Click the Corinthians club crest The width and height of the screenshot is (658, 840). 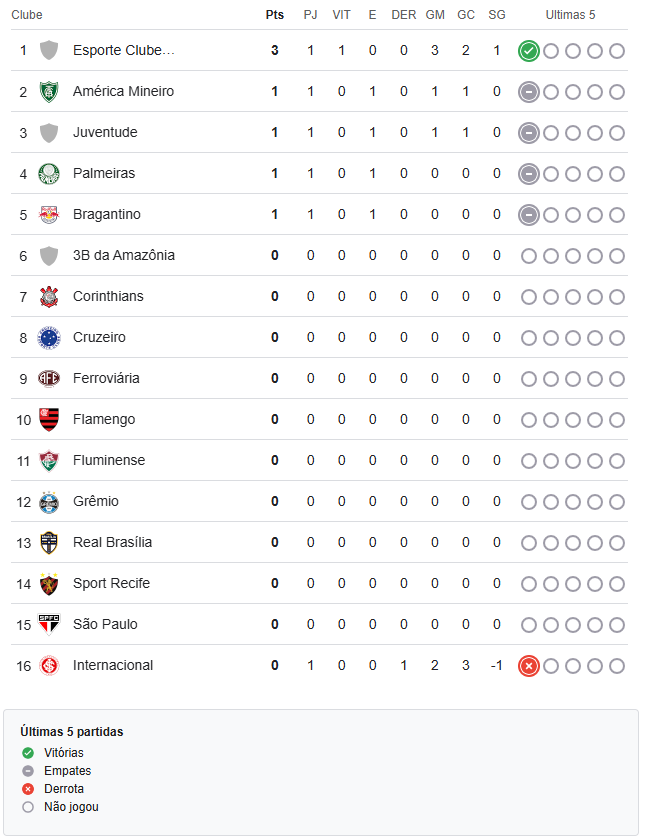[x=49, y=297]
